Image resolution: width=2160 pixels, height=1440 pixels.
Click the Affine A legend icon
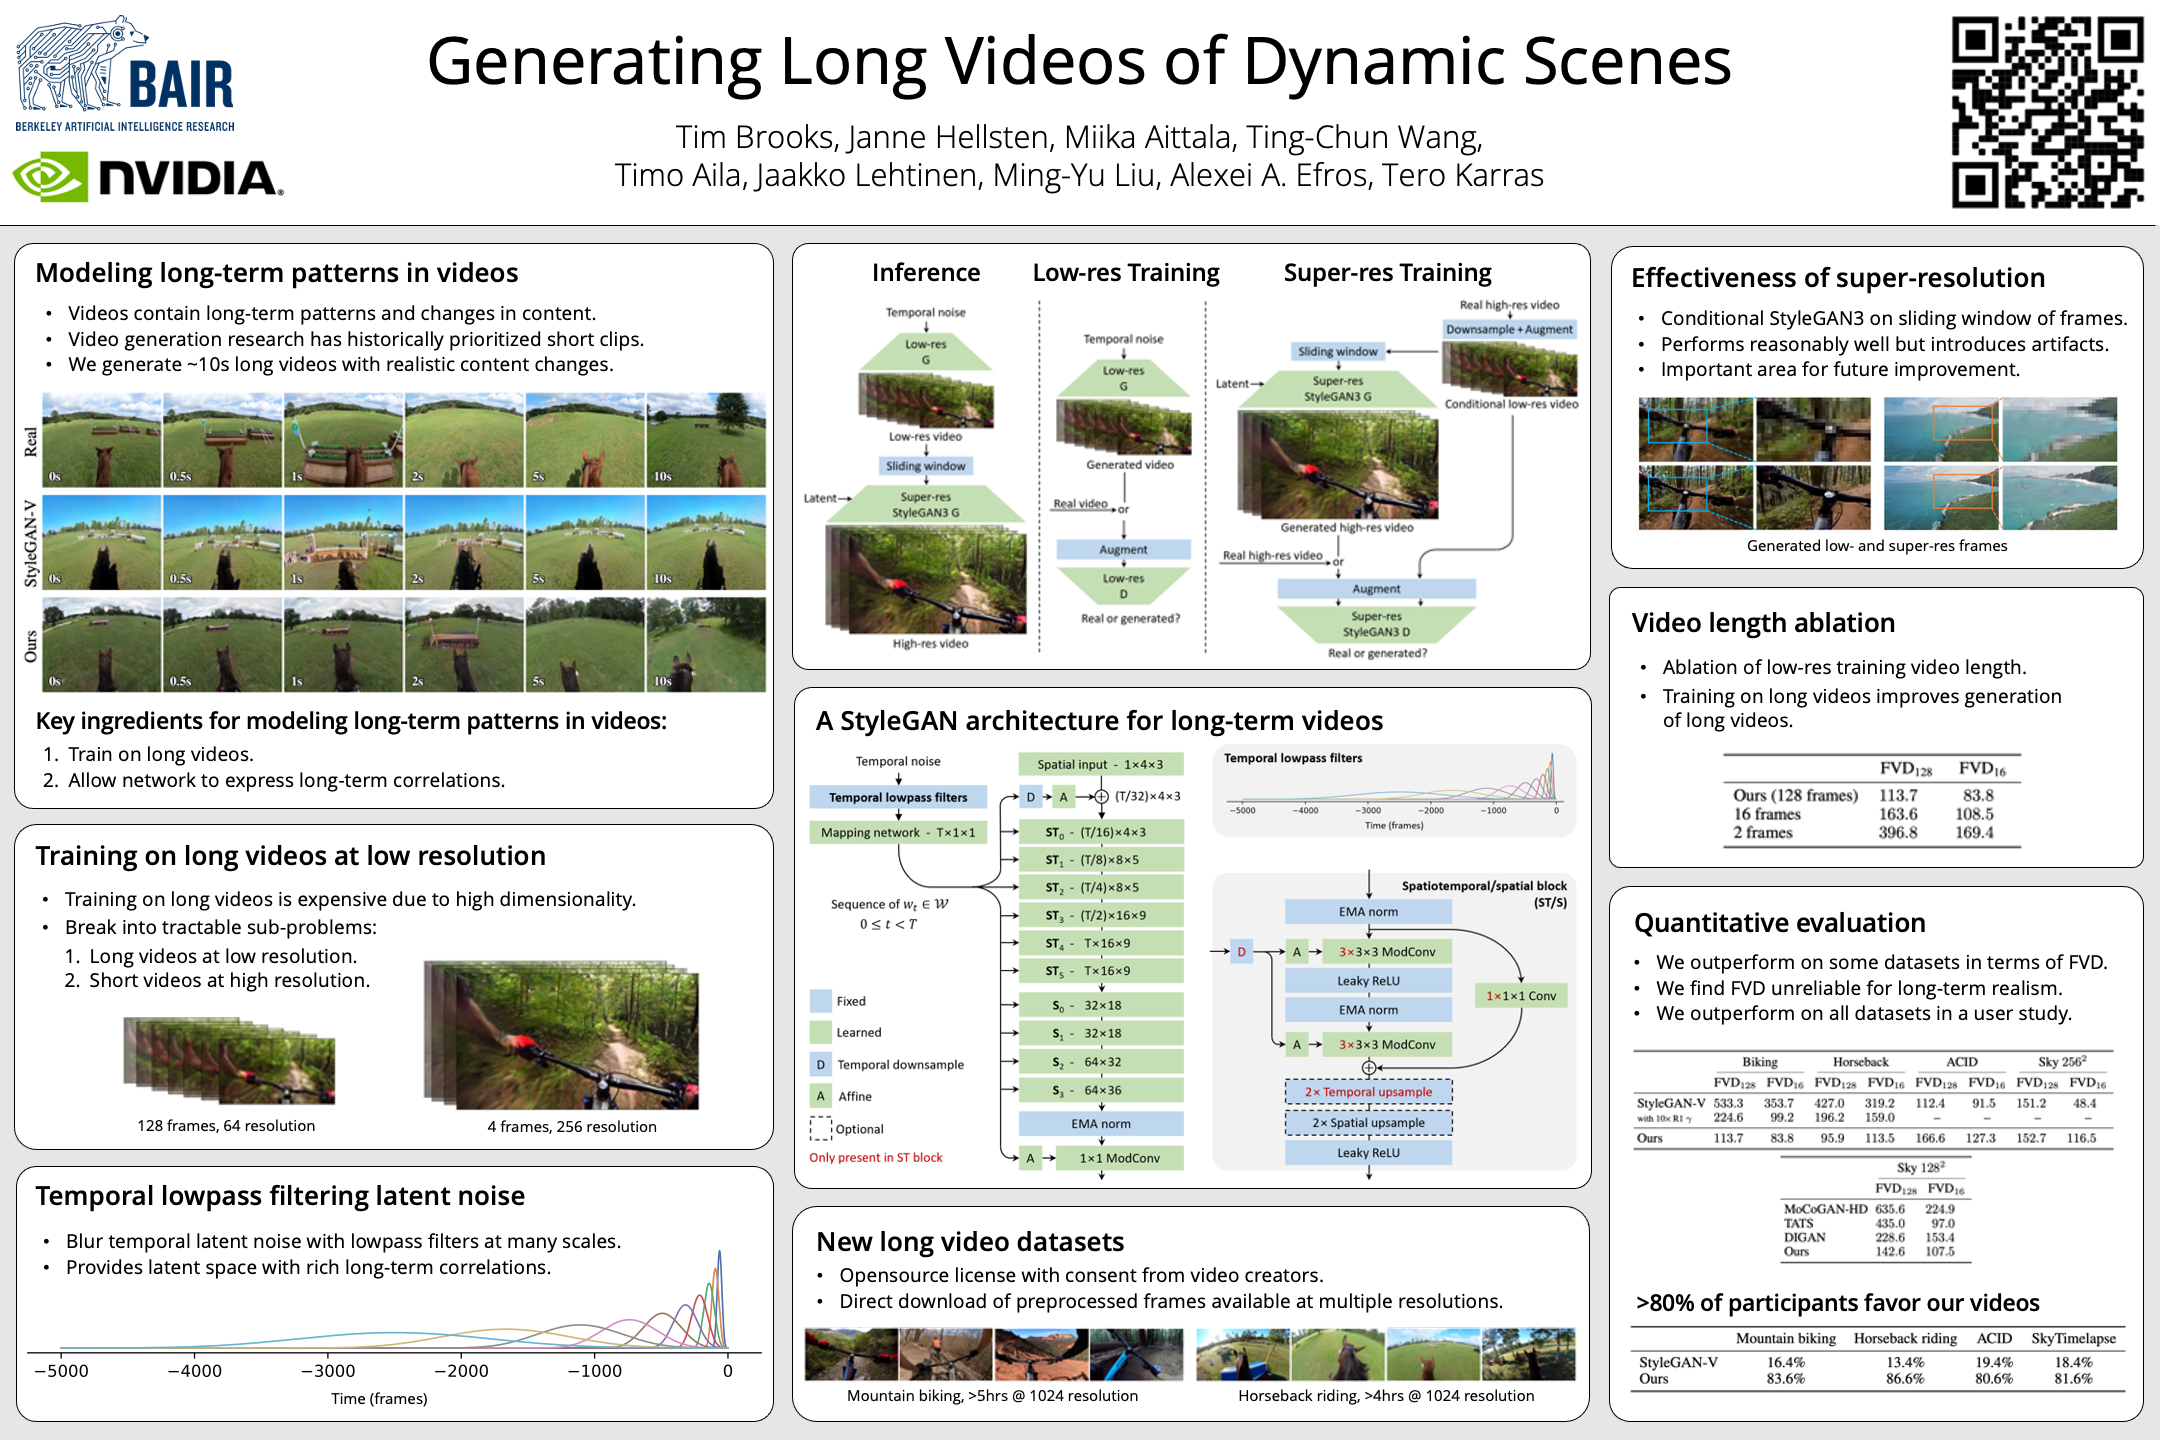[x=820, y=1096]
